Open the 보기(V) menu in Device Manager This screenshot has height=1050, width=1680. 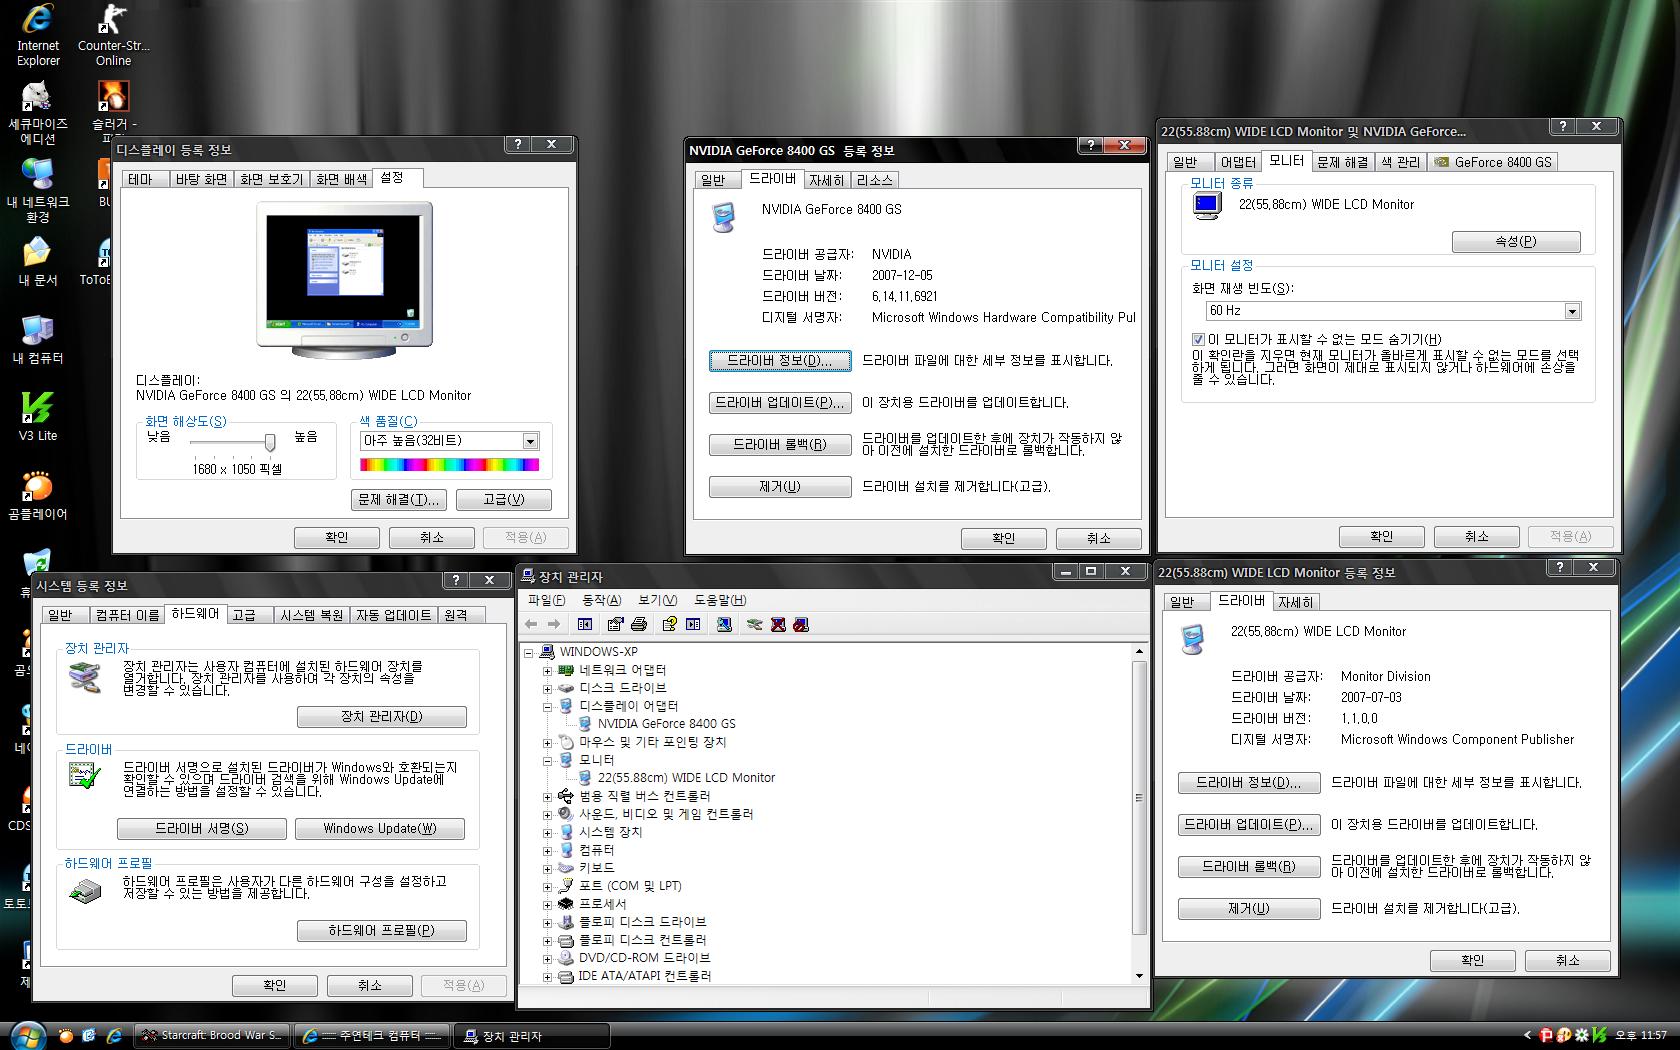pyautogui.click(x=657, y=600)
